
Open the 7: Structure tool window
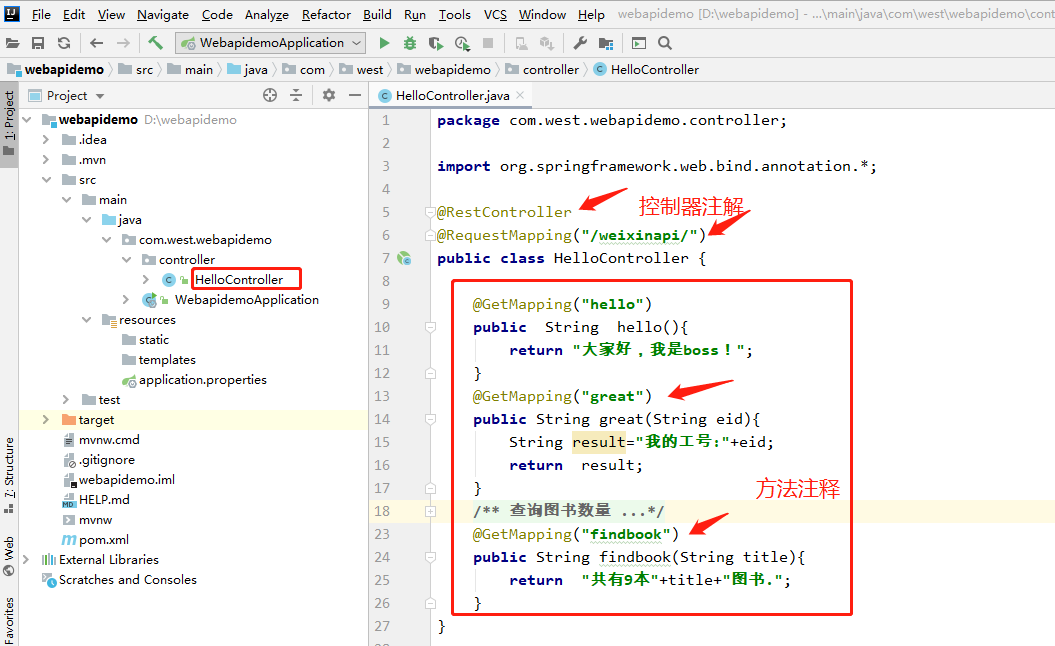point(9,475)
